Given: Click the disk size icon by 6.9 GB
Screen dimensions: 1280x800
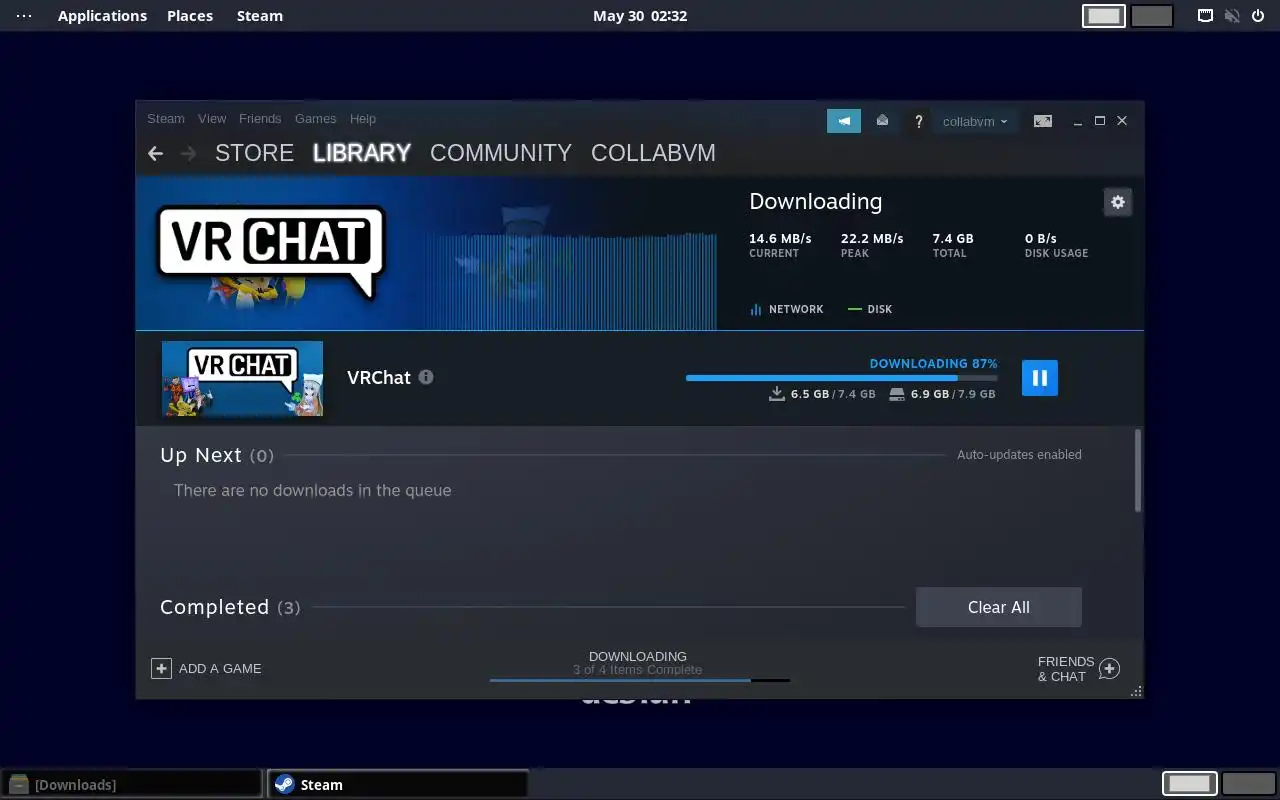Looking at the screenshot, I should click(897, 394).
